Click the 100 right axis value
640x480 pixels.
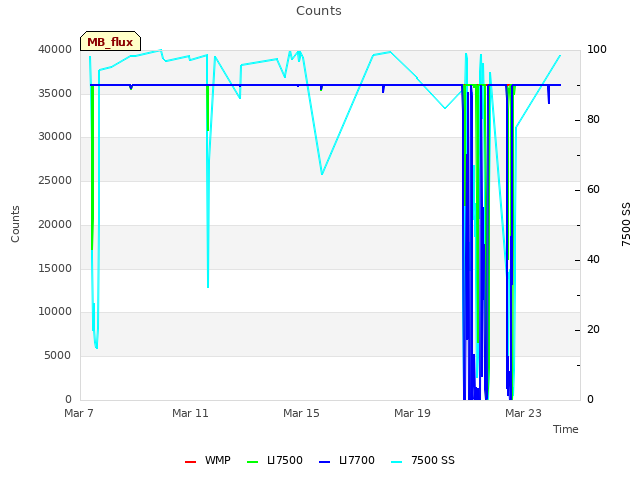[597, 49]
